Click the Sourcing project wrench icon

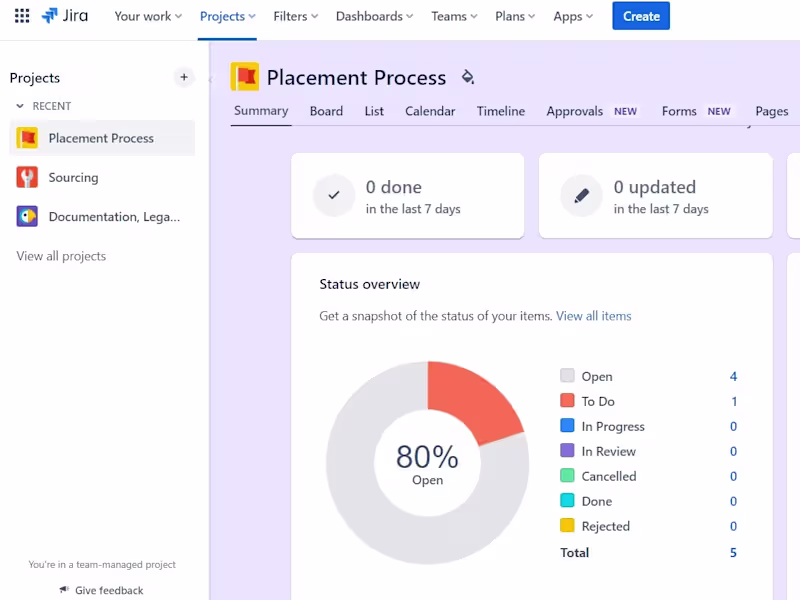[27, 177]
